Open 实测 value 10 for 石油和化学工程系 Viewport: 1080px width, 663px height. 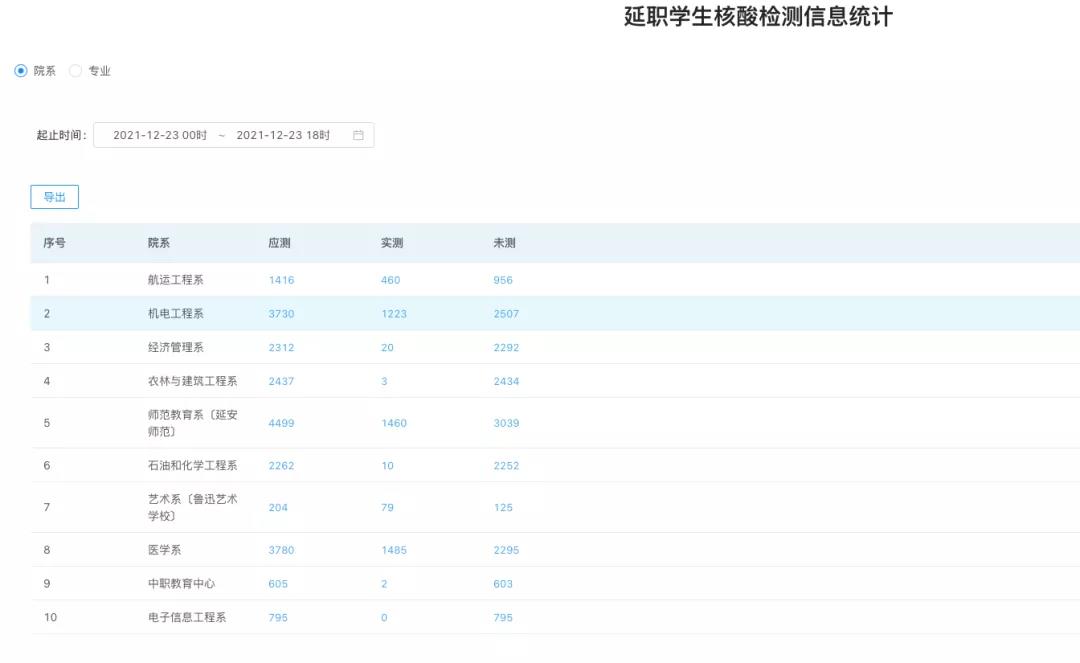point(387,465)
